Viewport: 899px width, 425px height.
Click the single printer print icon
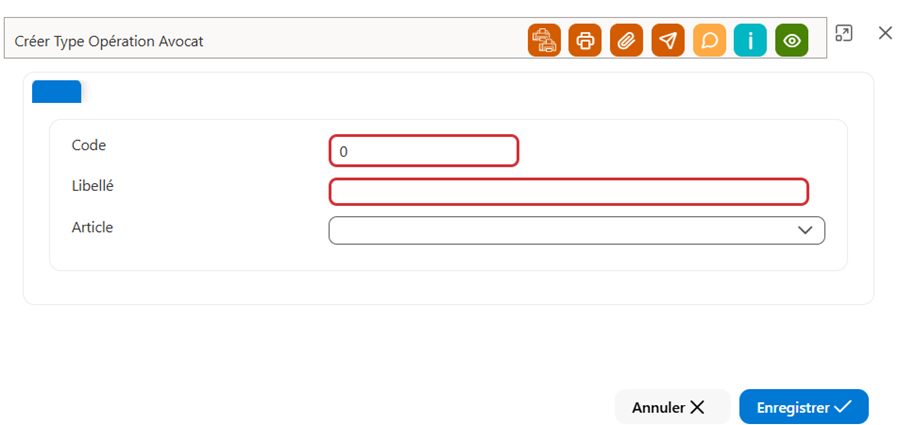pyautogui.click(x=585, y=40)
